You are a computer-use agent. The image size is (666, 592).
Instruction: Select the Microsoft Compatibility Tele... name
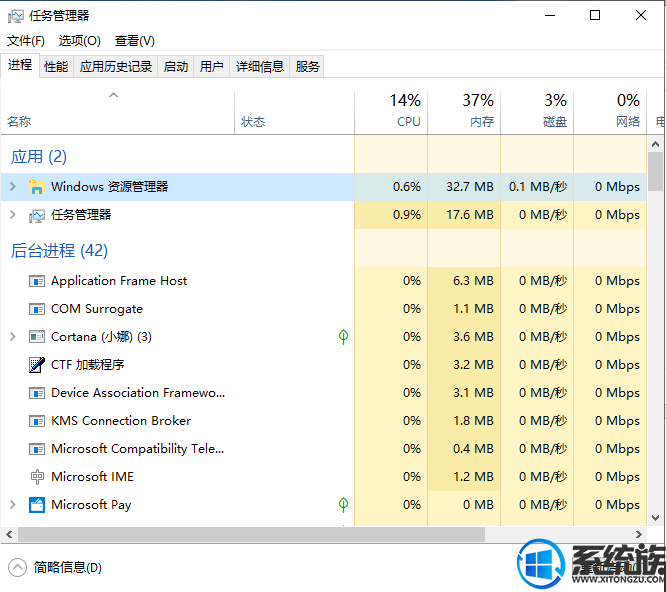tap(138, 449)
